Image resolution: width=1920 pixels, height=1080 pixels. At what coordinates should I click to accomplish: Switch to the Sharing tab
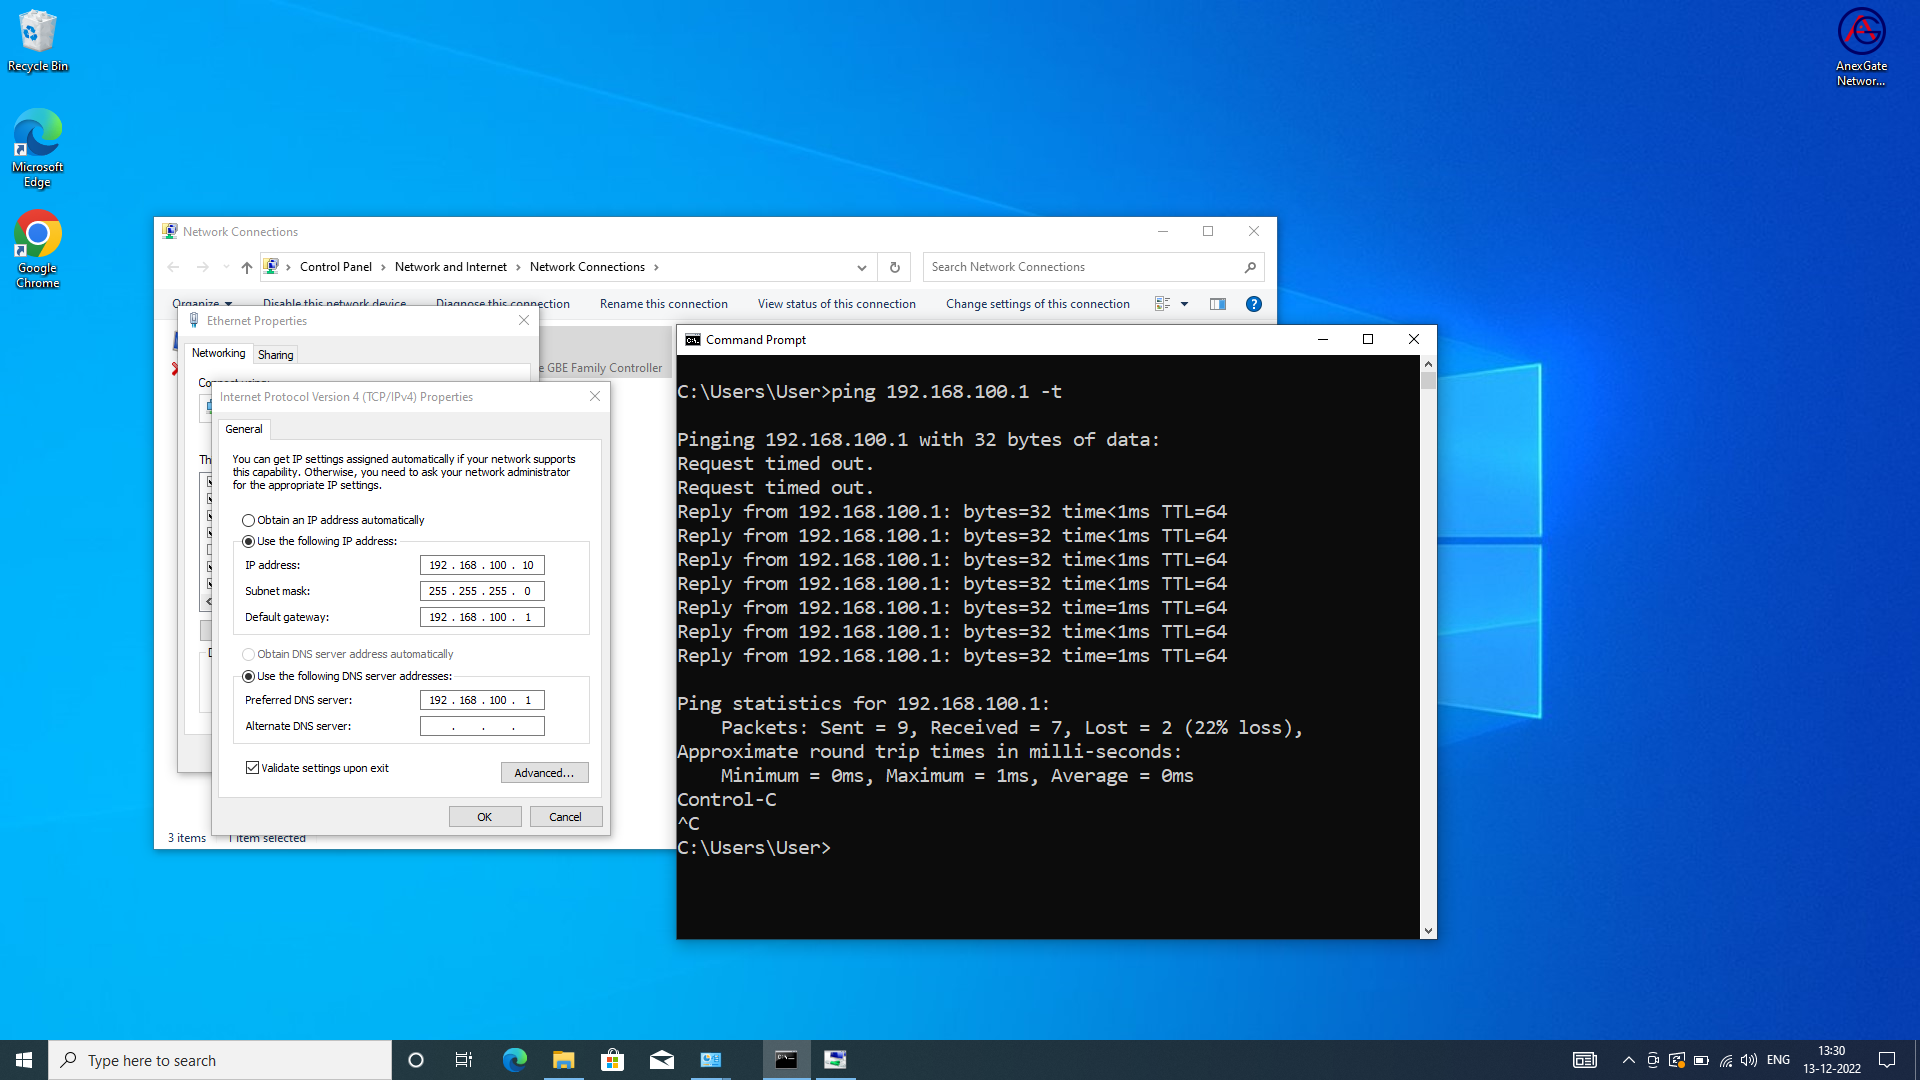(275, 355)
